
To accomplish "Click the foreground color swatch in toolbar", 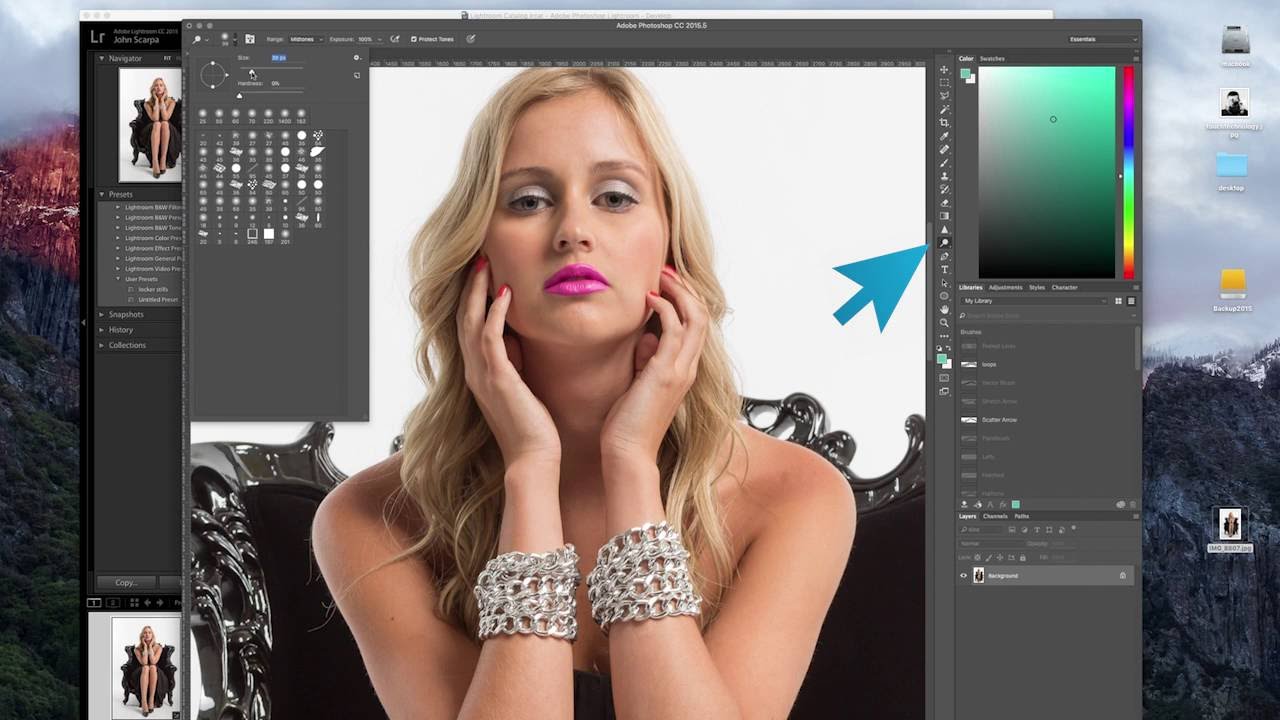I will click(941, 358).
